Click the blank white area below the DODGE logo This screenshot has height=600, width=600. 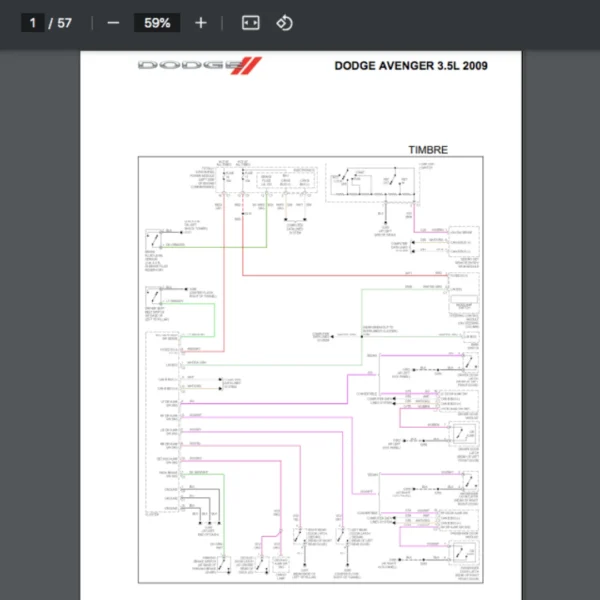coord(200,110)
